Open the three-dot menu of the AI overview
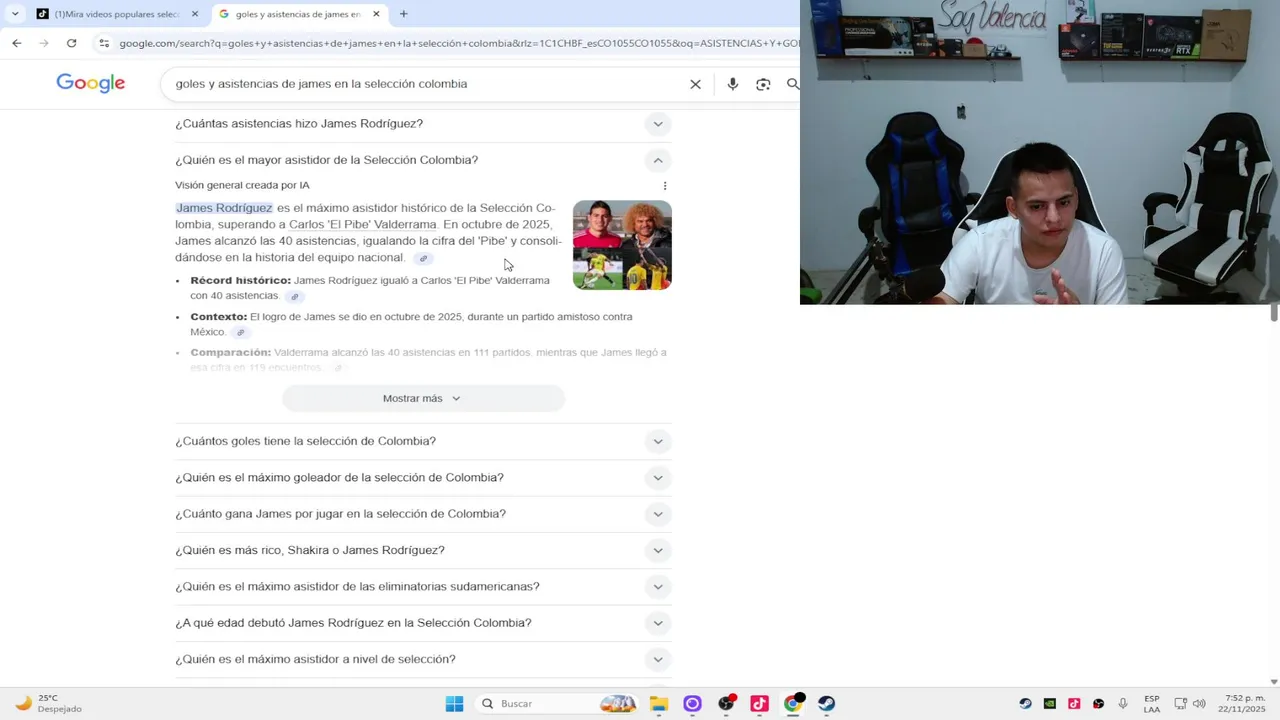The width and height of the screenshot is (1280, 720). point(665,186)
